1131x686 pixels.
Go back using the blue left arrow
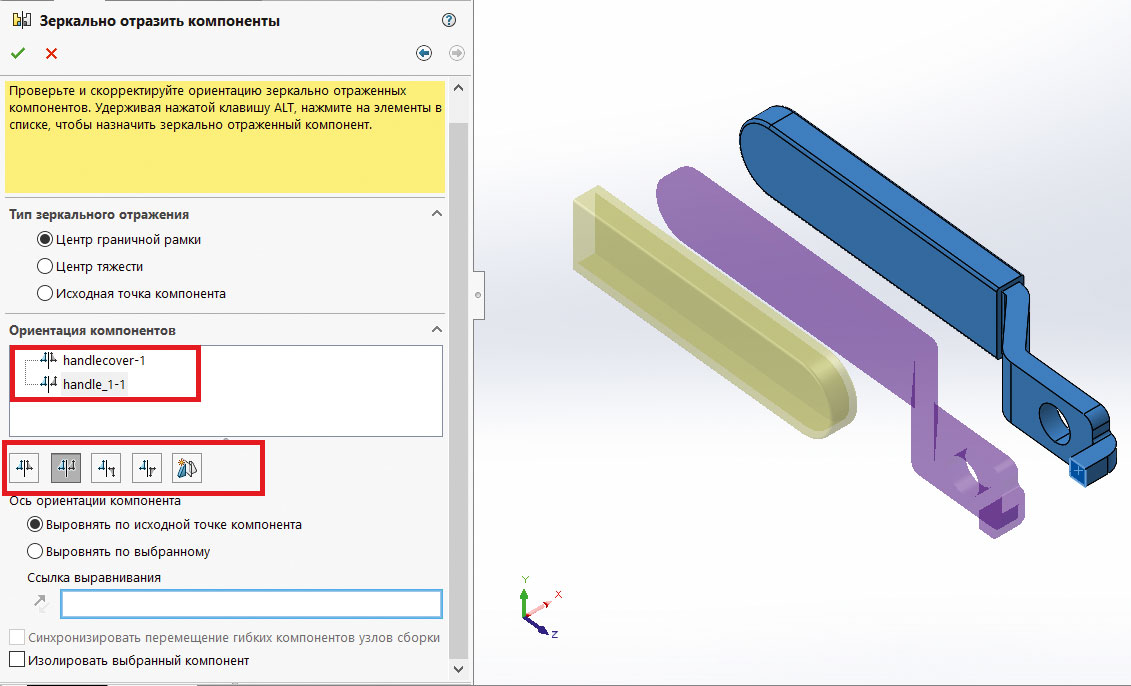click(x=424, y=53)
